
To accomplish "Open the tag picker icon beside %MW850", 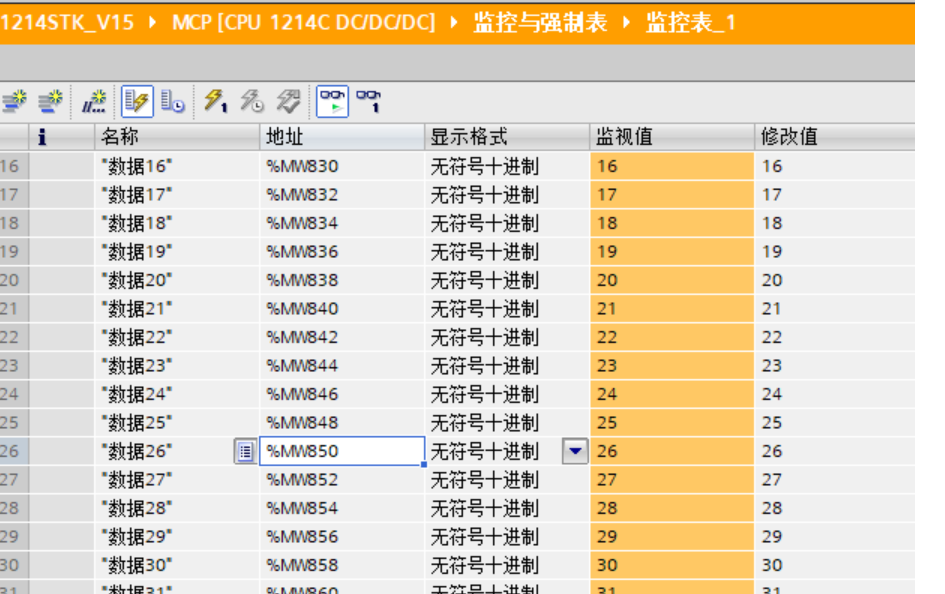I will 245,452.
